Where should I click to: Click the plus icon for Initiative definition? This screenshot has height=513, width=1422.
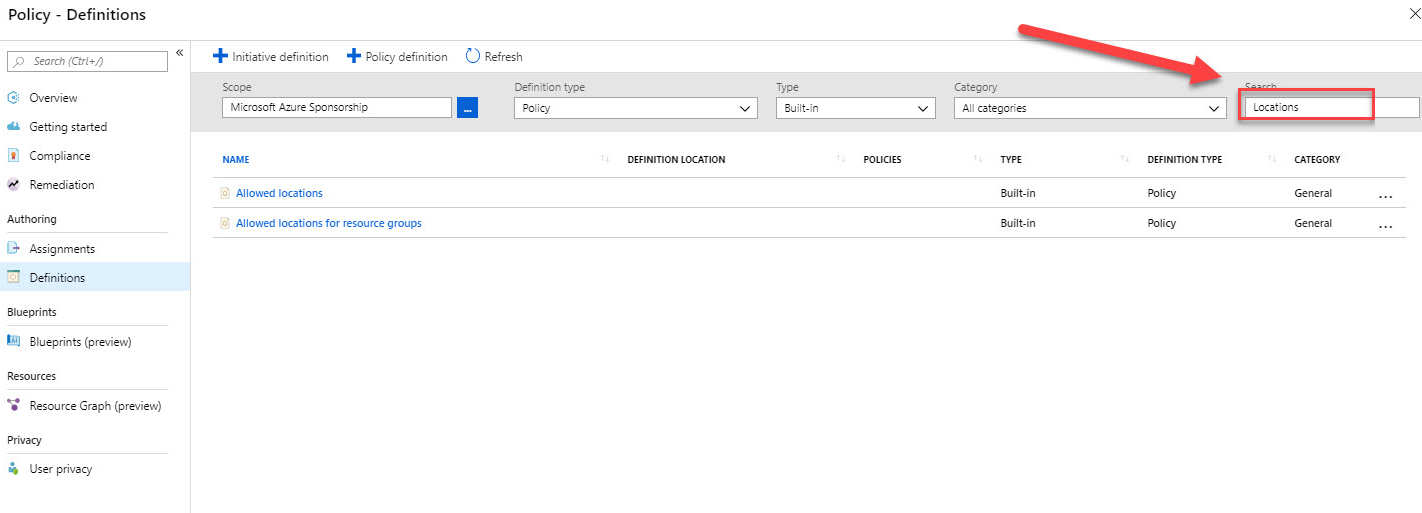(x=221, y=57)
